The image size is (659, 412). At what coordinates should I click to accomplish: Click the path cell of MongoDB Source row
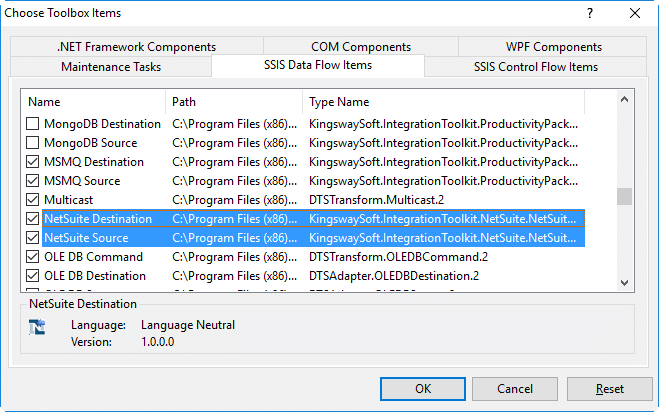tap(235, 143)
